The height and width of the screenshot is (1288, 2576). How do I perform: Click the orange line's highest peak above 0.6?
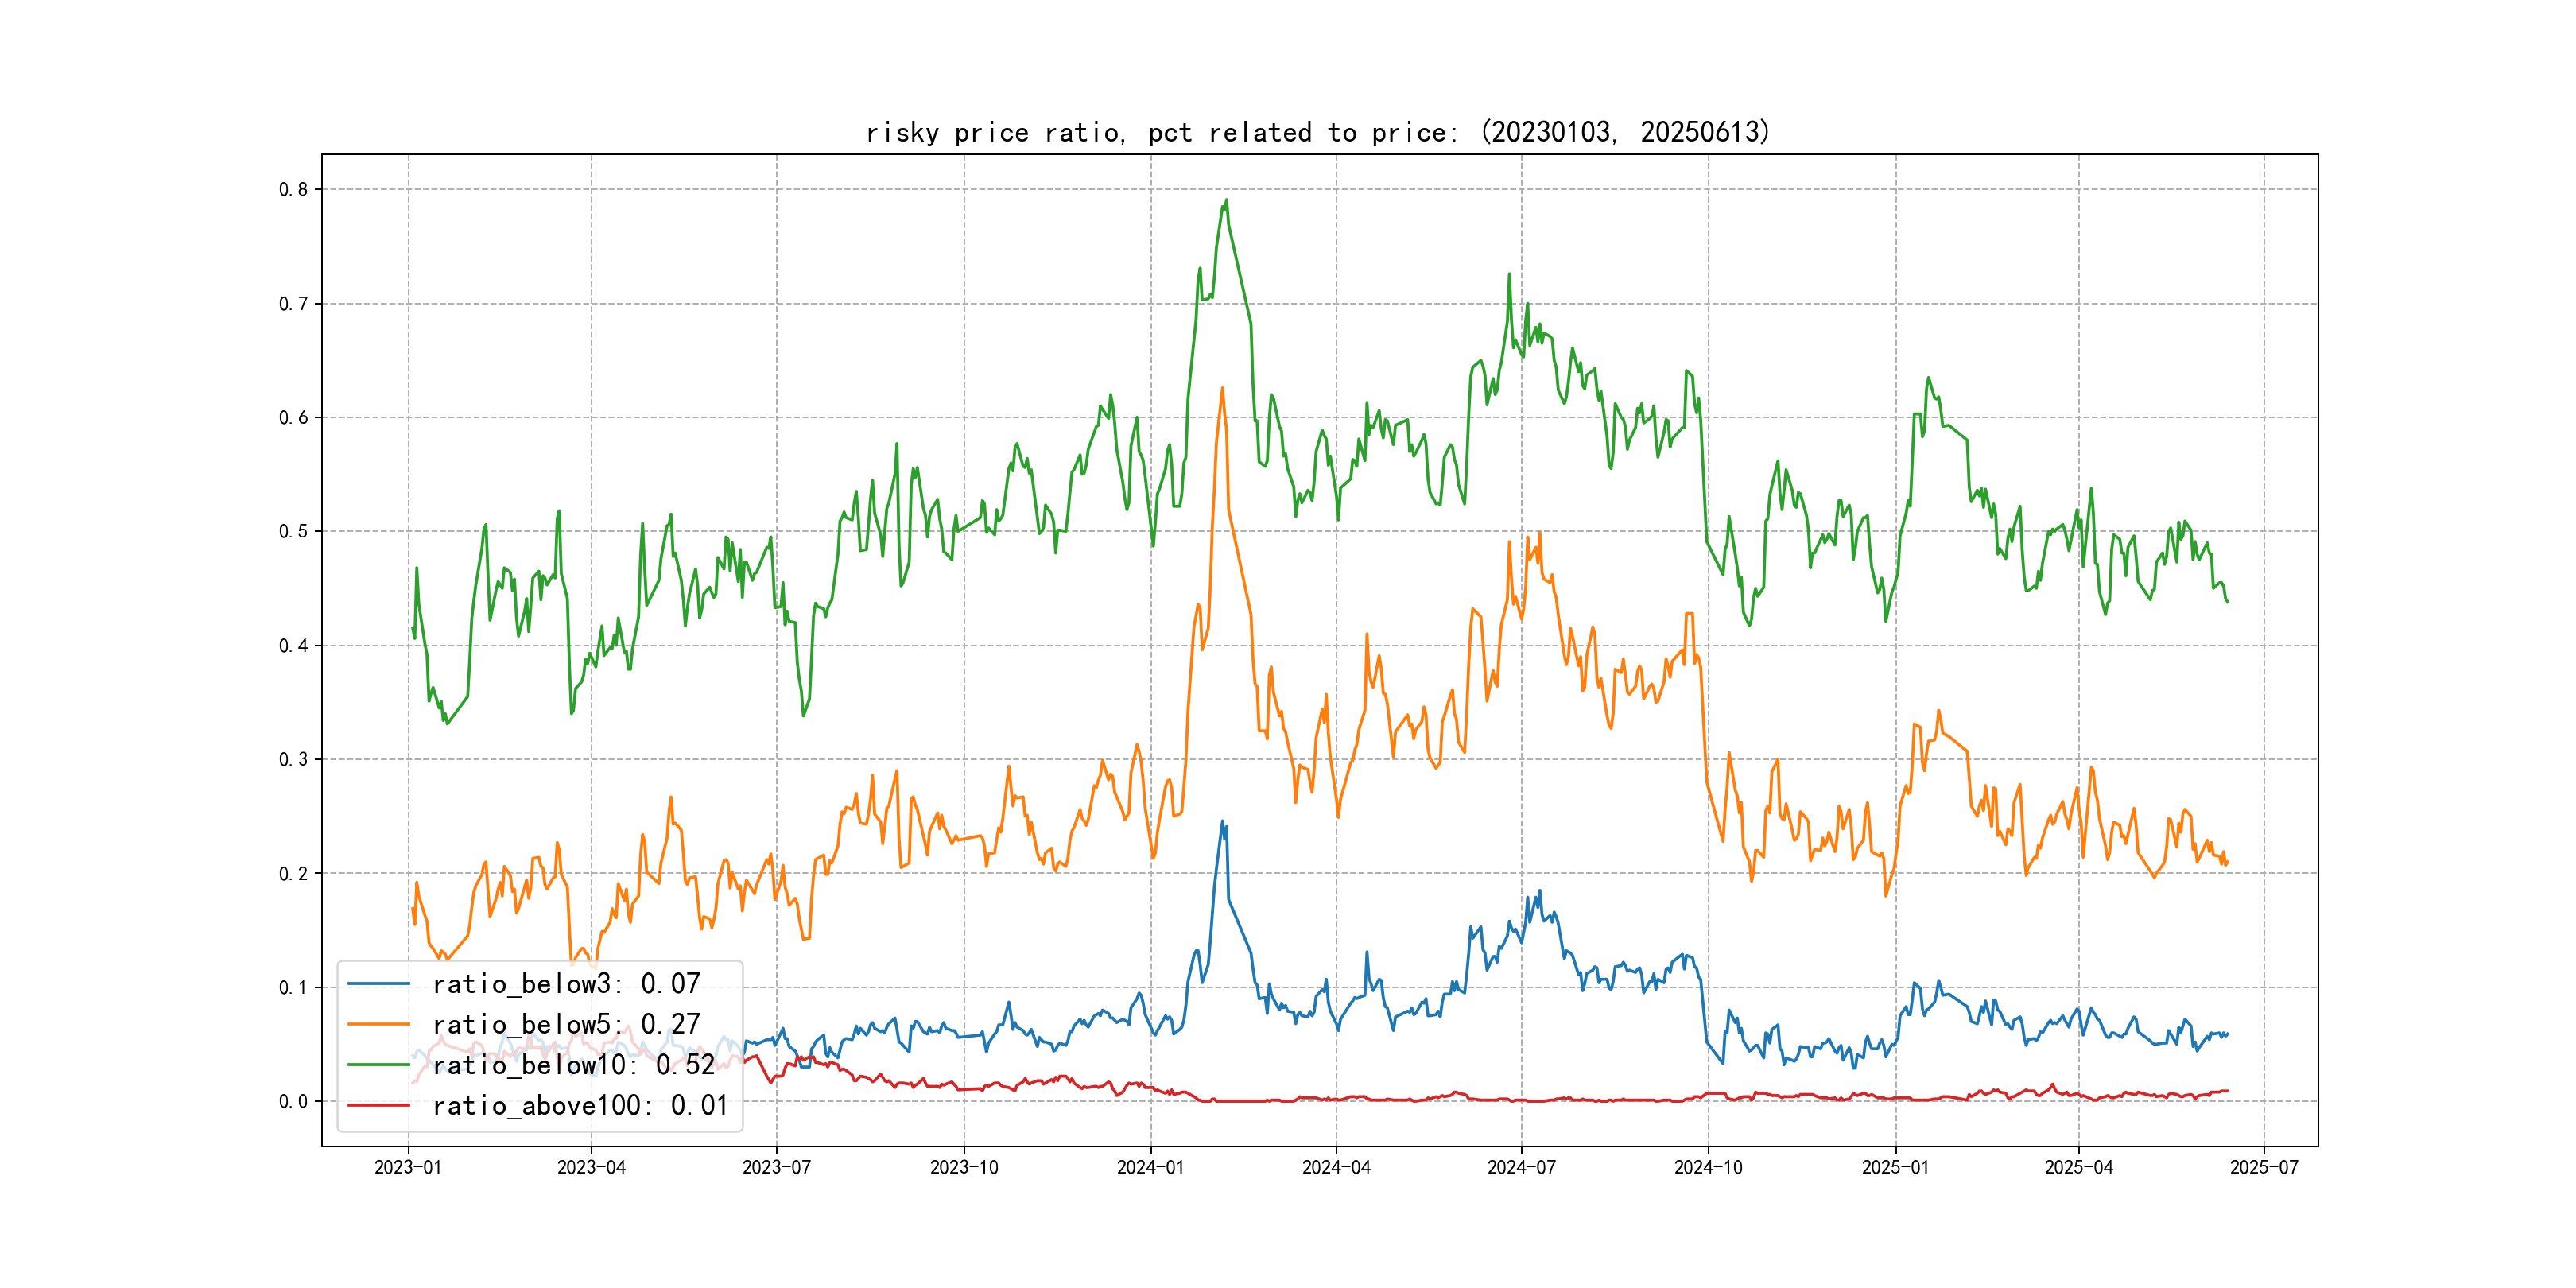coord(1222,388)
